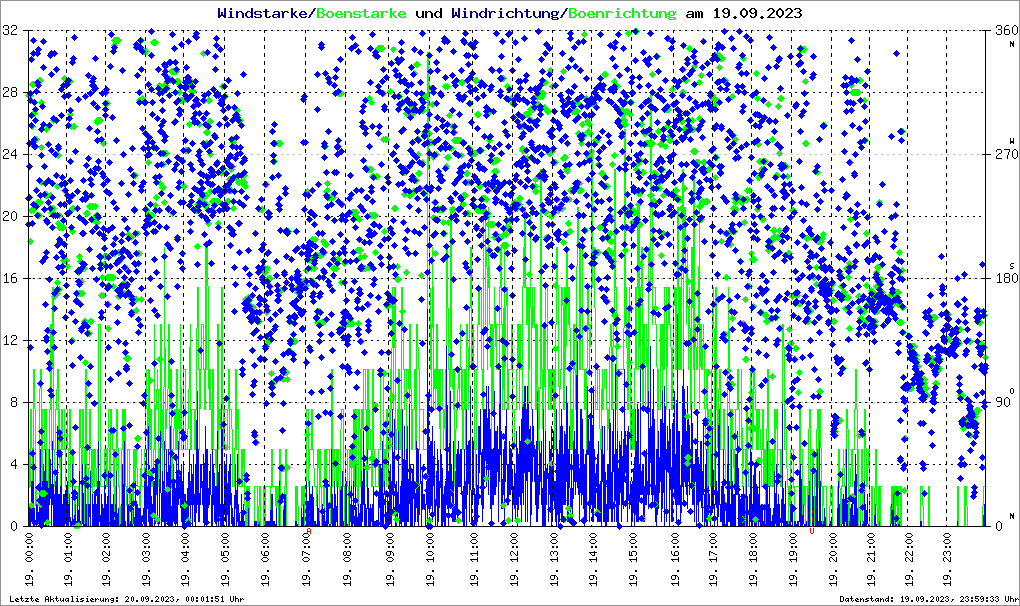Click the "19. 11:00" time axis label
1020x606 pixels.
[x=474, y=560]
